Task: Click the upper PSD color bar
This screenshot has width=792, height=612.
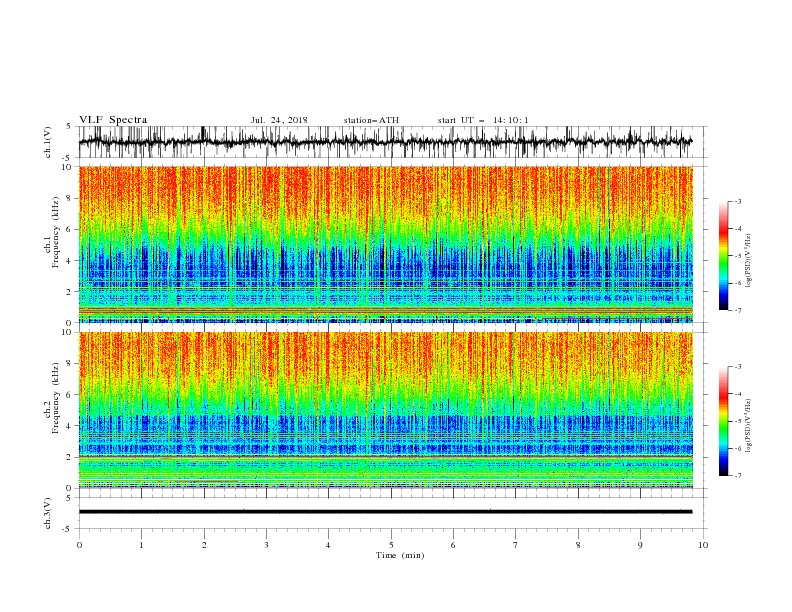Action: [x=723, y=256]
